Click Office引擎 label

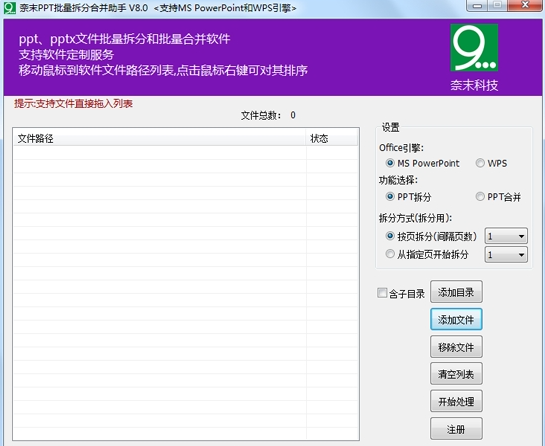401,148
